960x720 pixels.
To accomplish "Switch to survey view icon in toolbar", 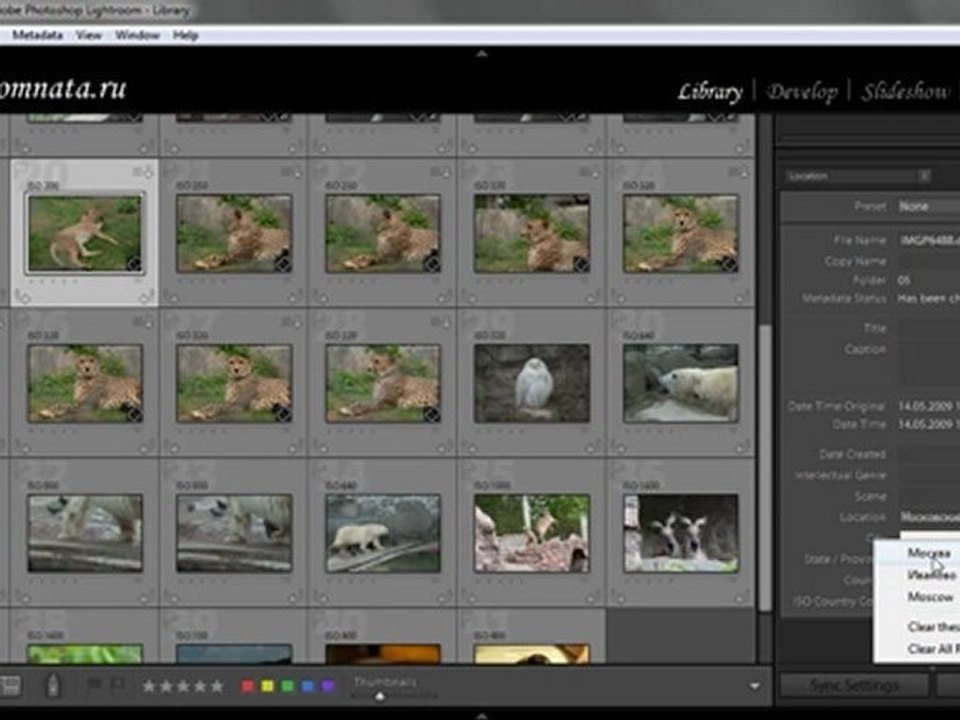I will [x=10, y=686].
